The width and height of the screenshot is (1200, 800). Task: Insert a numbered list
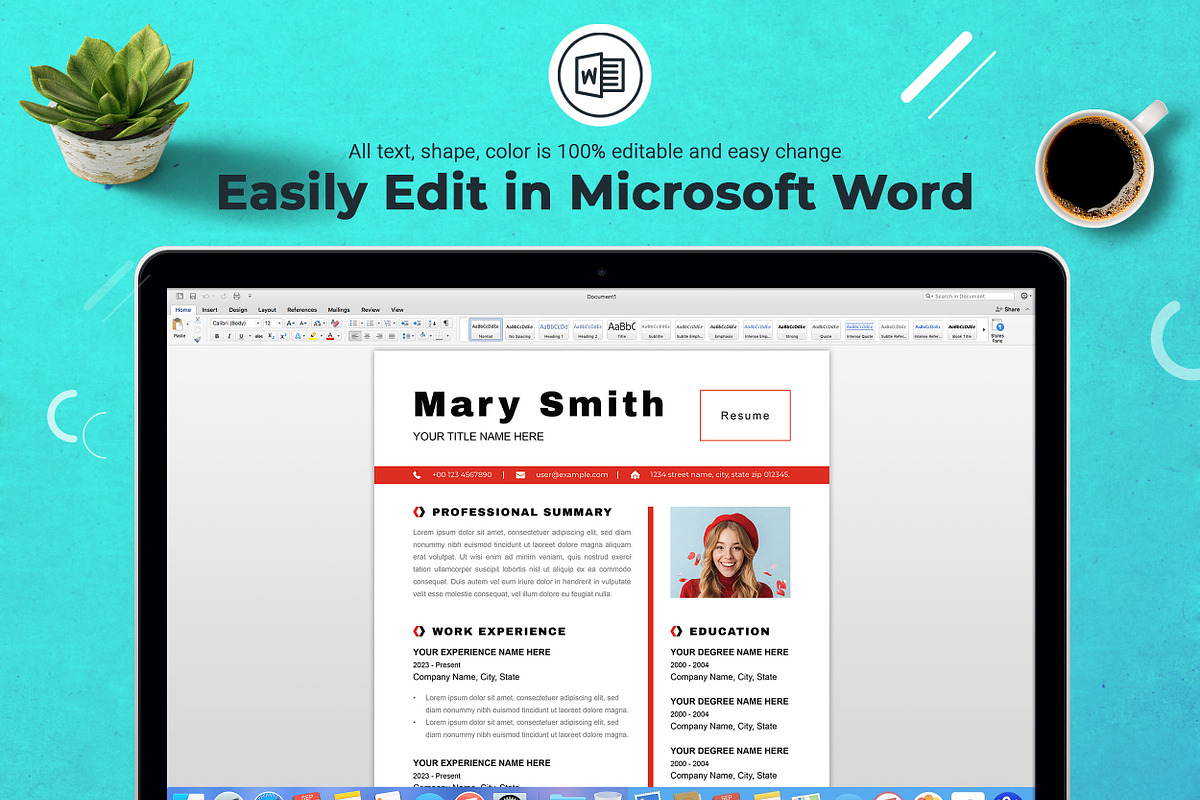(x=370, y=323)
